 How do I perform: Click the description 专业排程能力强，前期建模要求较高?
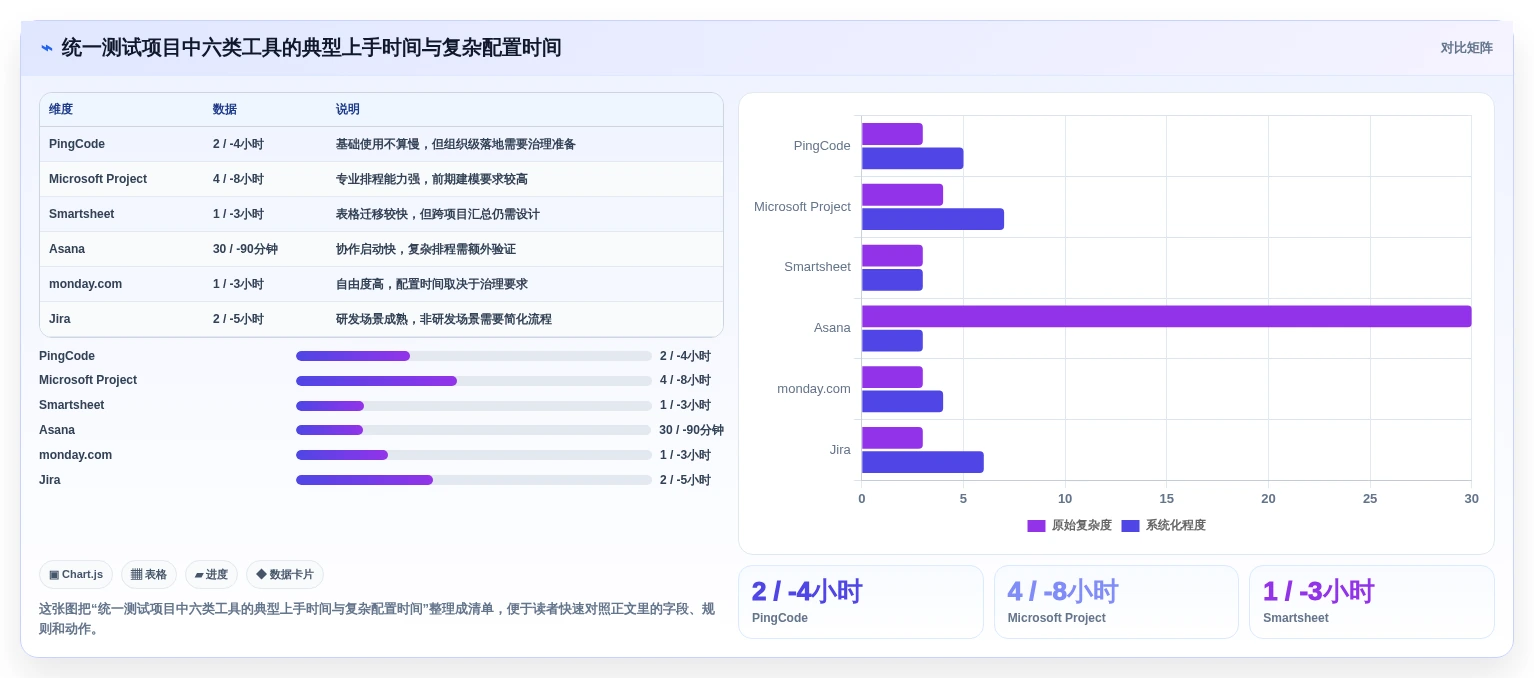(x=432, y=179)
